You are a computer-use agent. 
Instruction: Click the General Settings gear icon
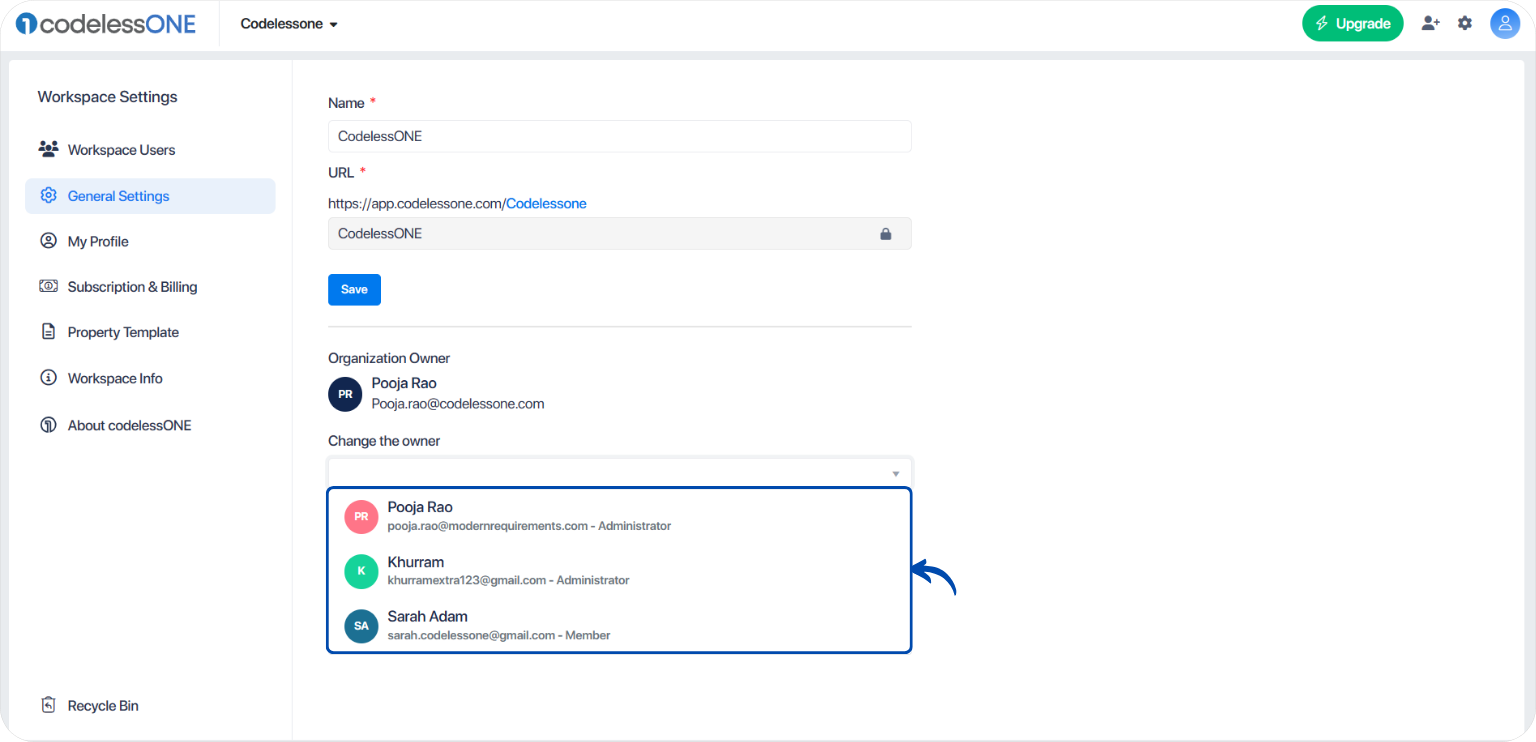[x=48, y=195]
